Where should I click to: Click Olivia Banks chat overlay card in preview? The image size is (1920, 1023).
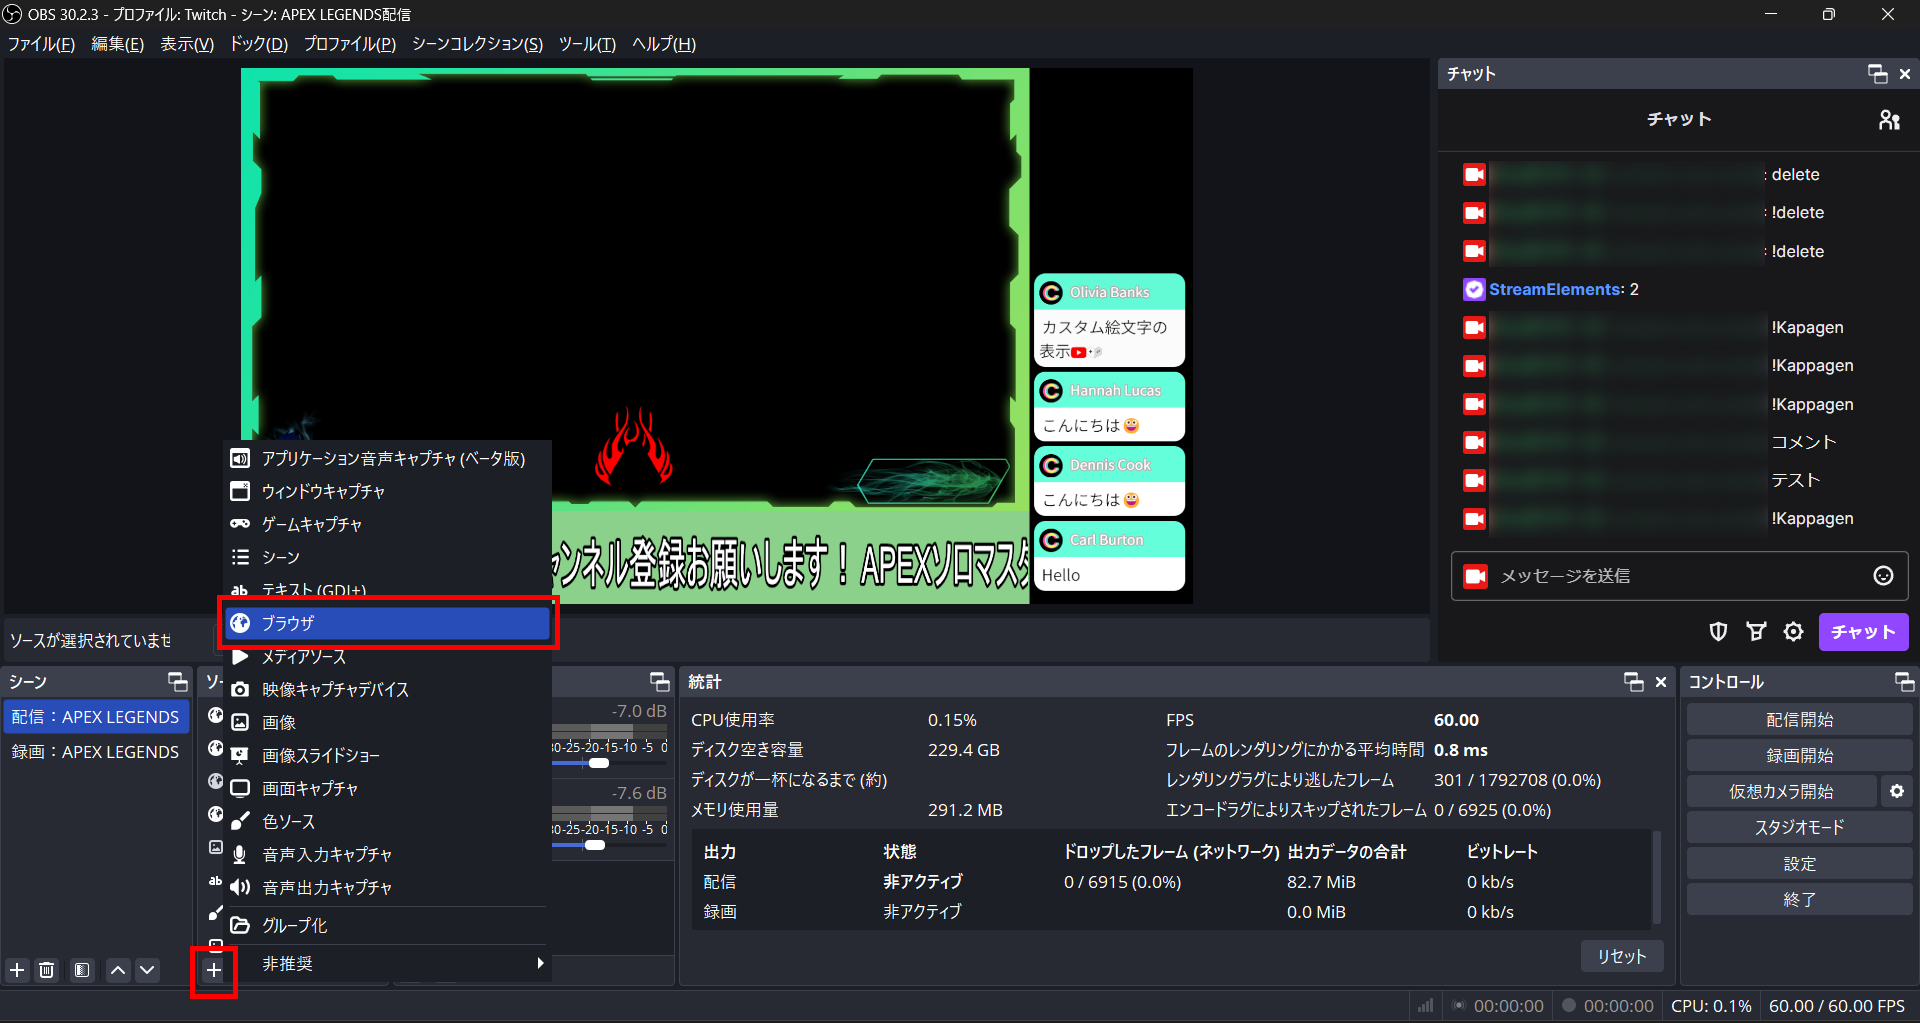tap(1109, 320)
